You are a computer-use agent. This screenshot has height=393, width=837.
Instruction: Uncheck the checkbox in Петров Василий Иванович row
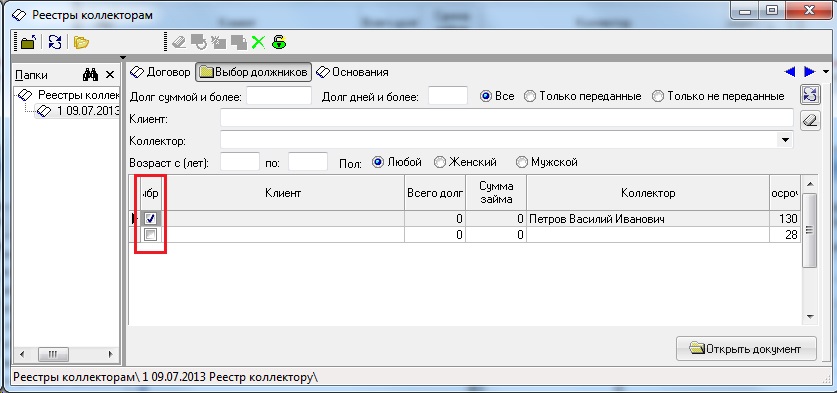151,218
